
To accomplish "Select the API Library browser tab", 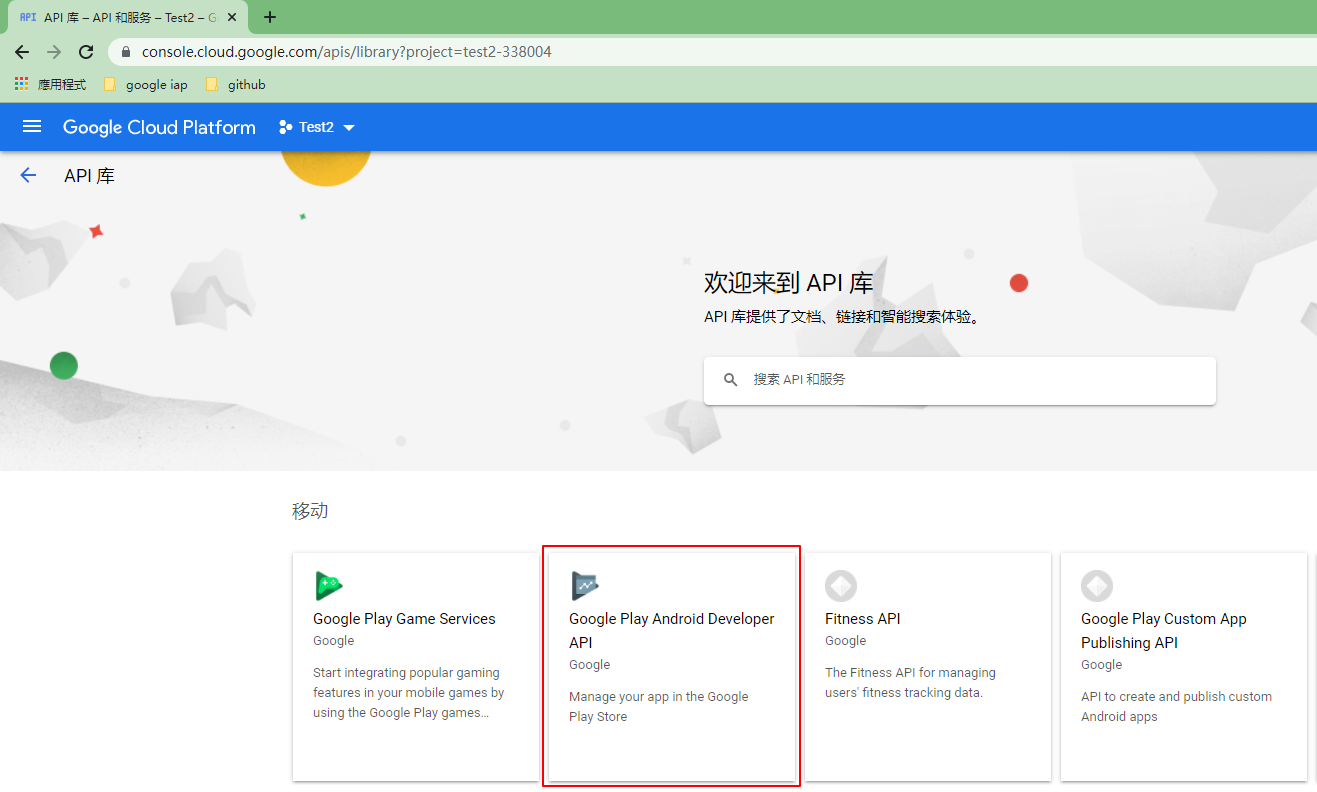I will coord(126,17).
